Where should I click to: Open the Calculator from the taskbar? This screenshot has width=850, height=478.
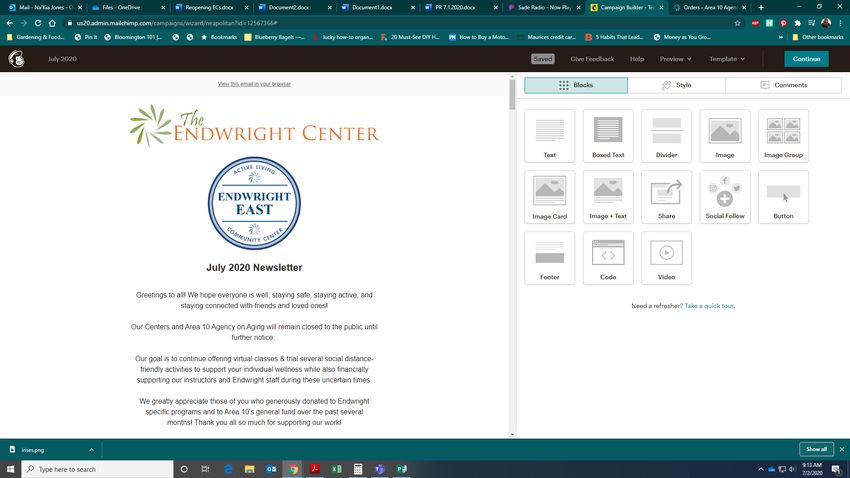358,469
